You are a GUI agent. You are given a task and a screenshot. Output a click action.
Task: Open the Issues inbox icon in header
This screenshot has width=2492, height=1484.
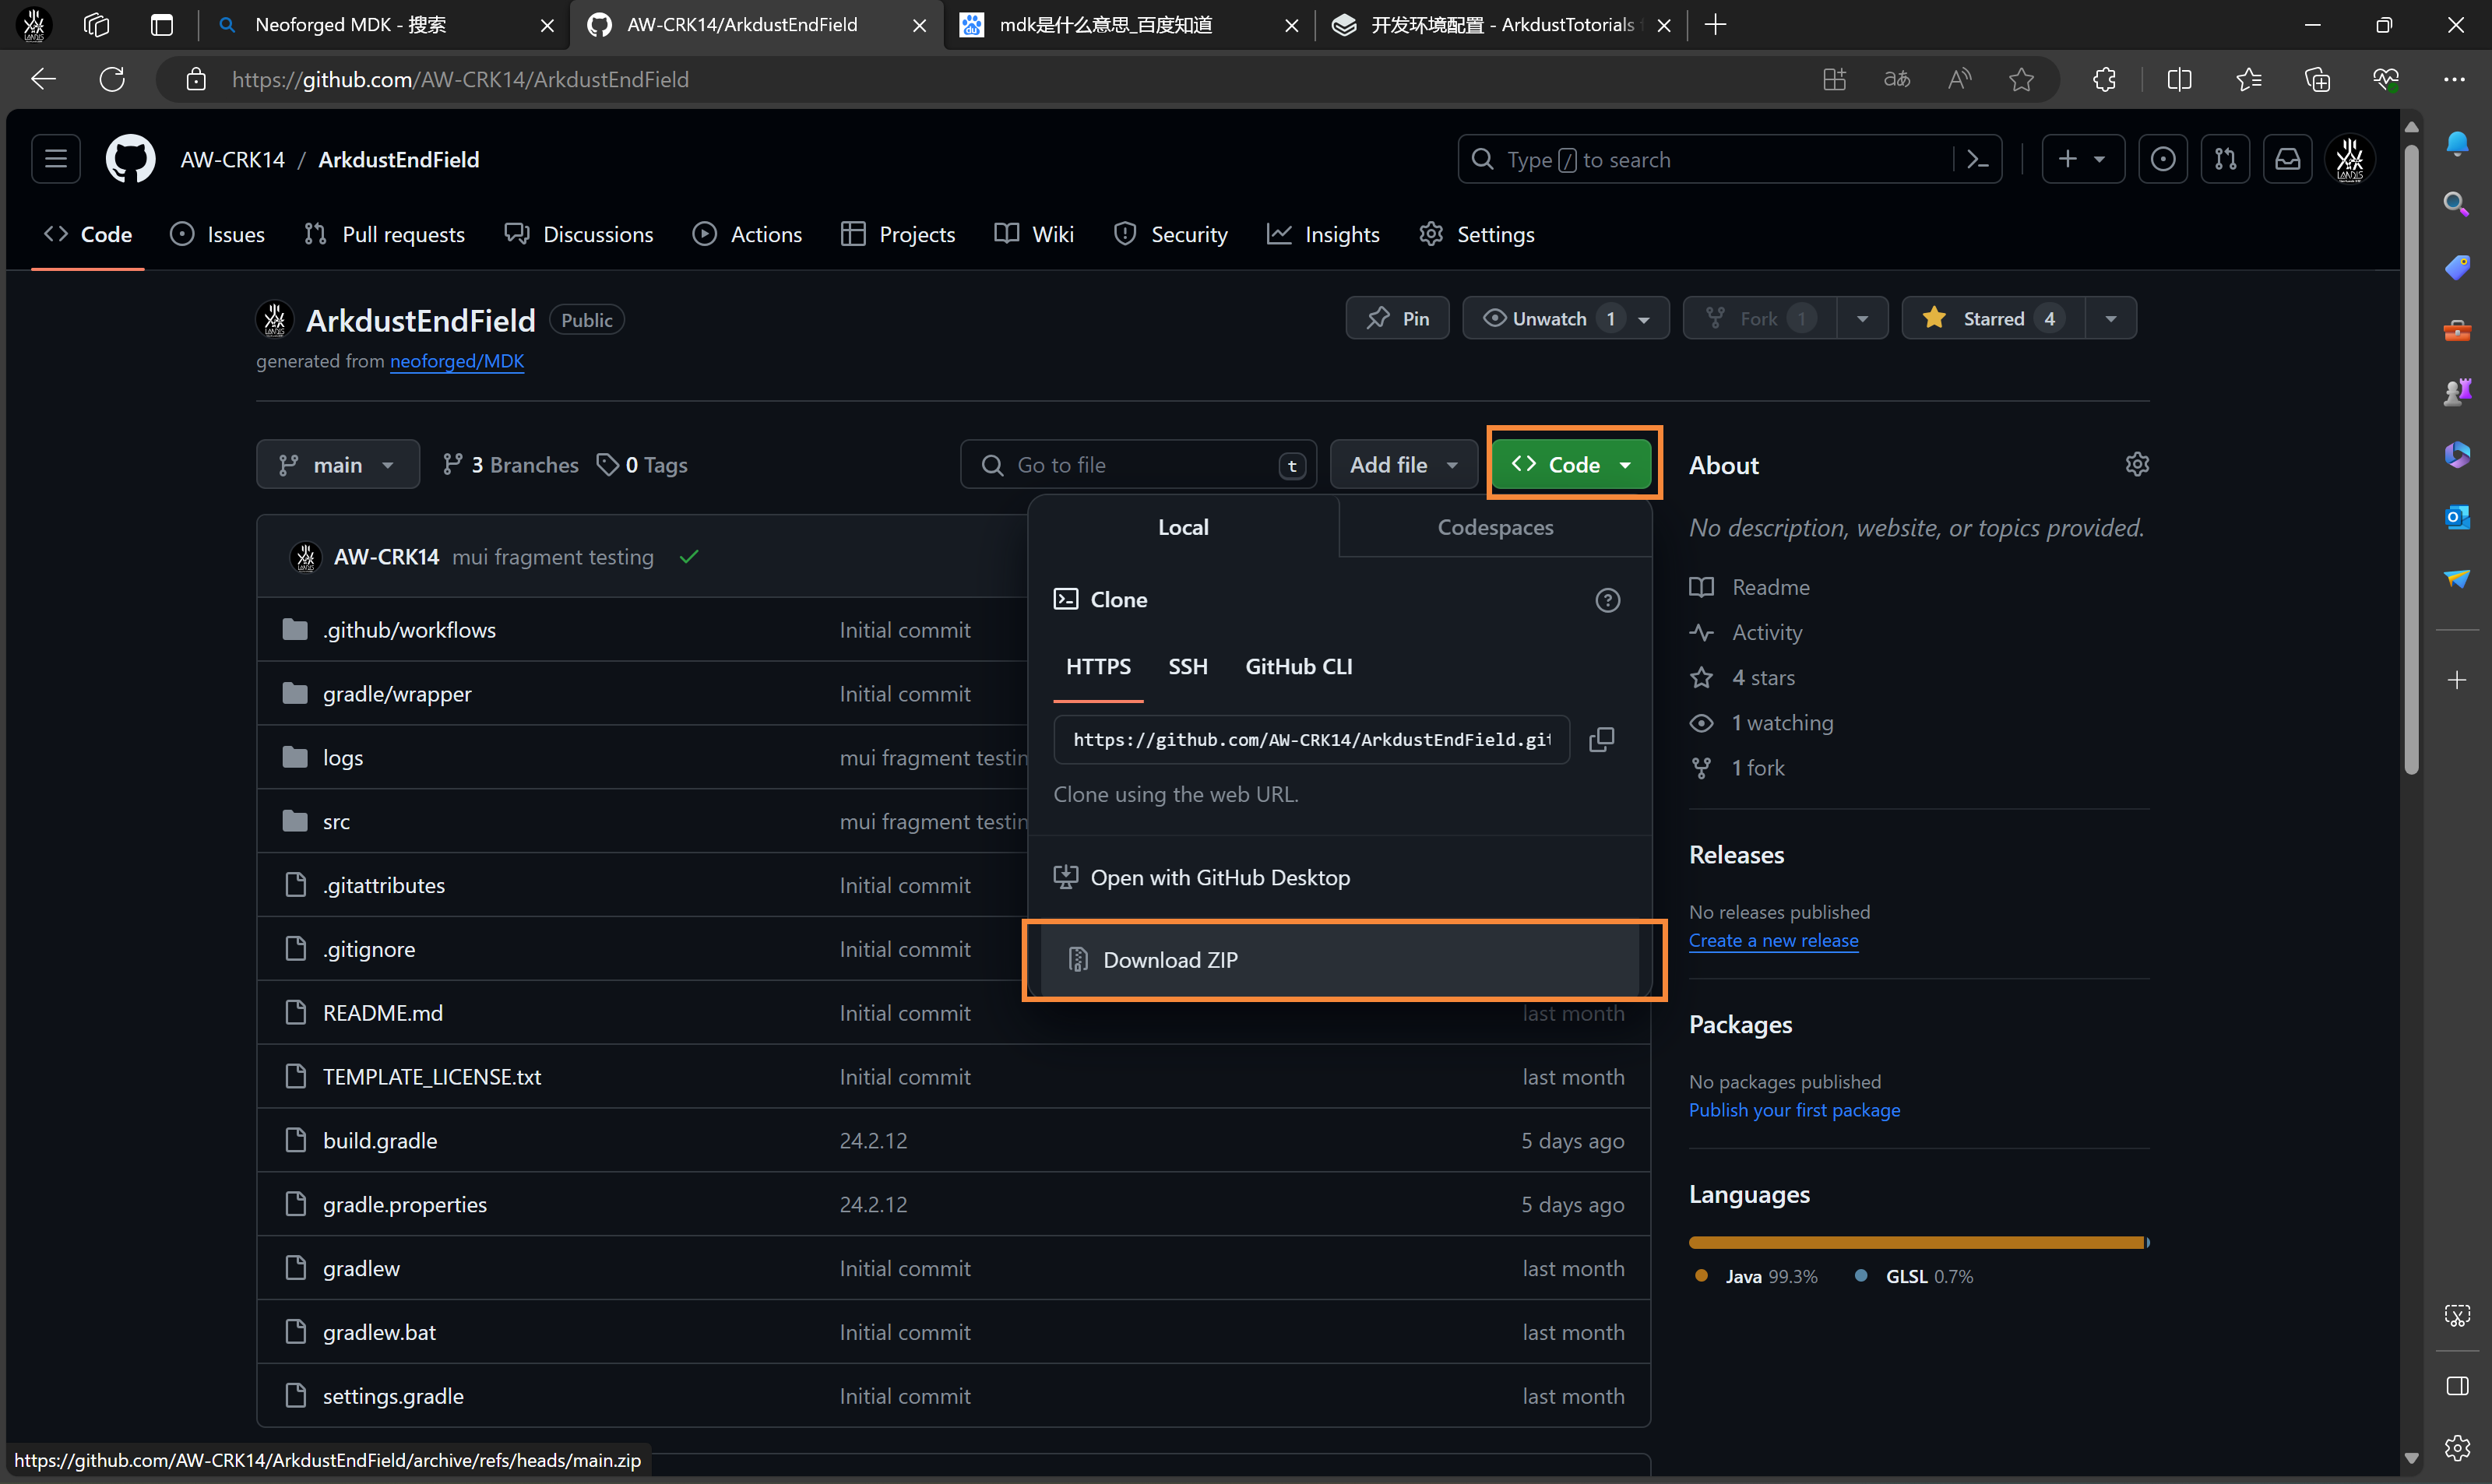tap(2162, 159)
